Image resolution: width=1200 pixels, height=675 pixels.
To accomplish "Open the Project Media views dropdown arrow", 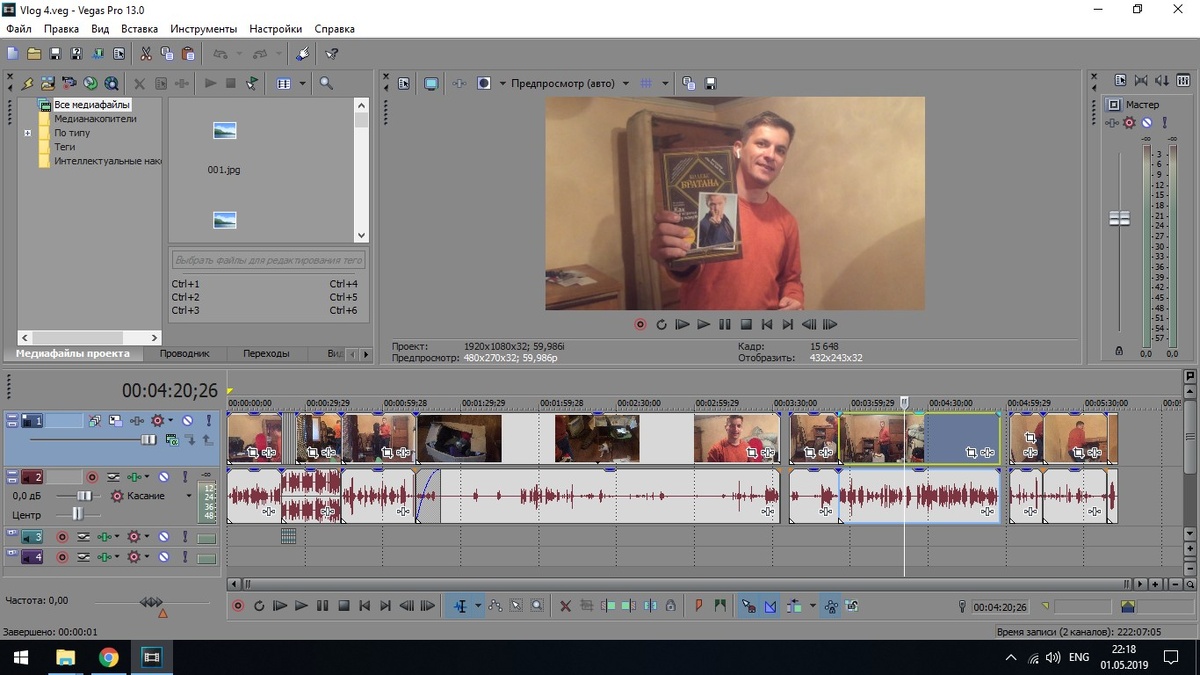I will (302, 83).
